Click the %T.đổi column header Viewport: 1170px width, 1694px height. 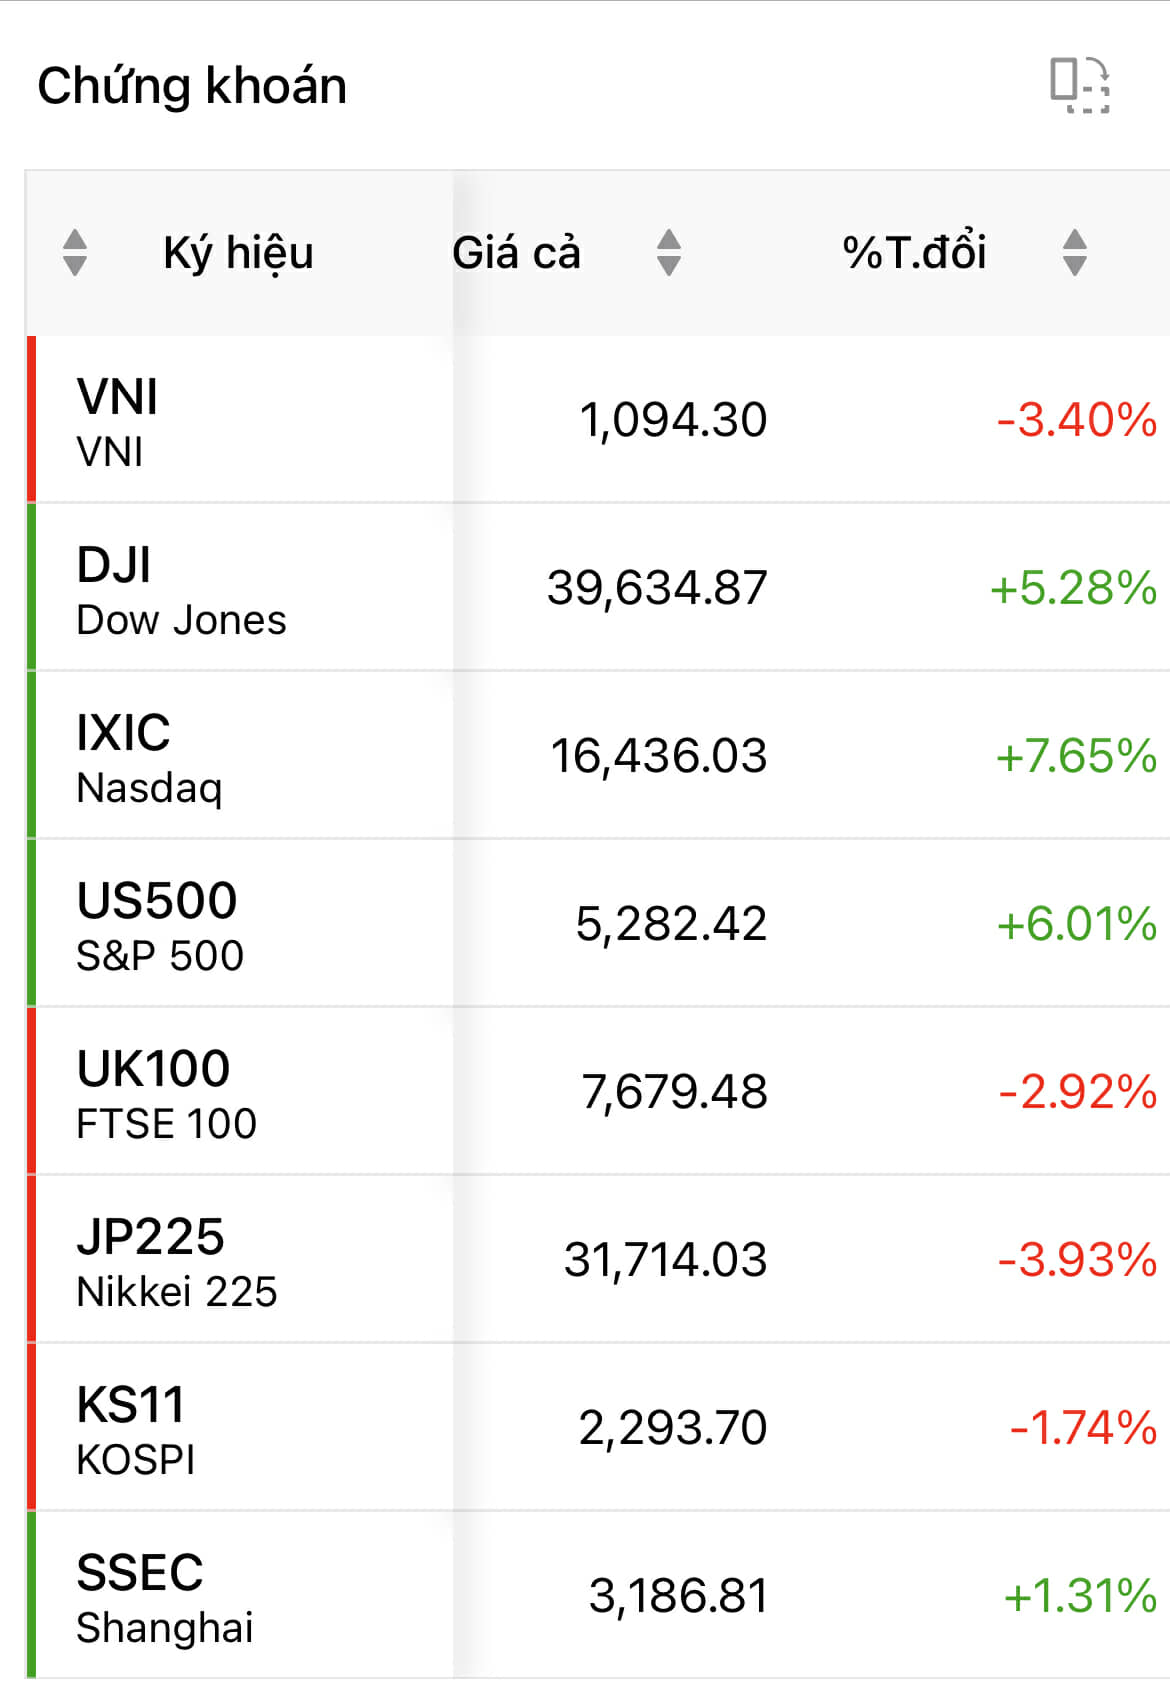[914, 252]
